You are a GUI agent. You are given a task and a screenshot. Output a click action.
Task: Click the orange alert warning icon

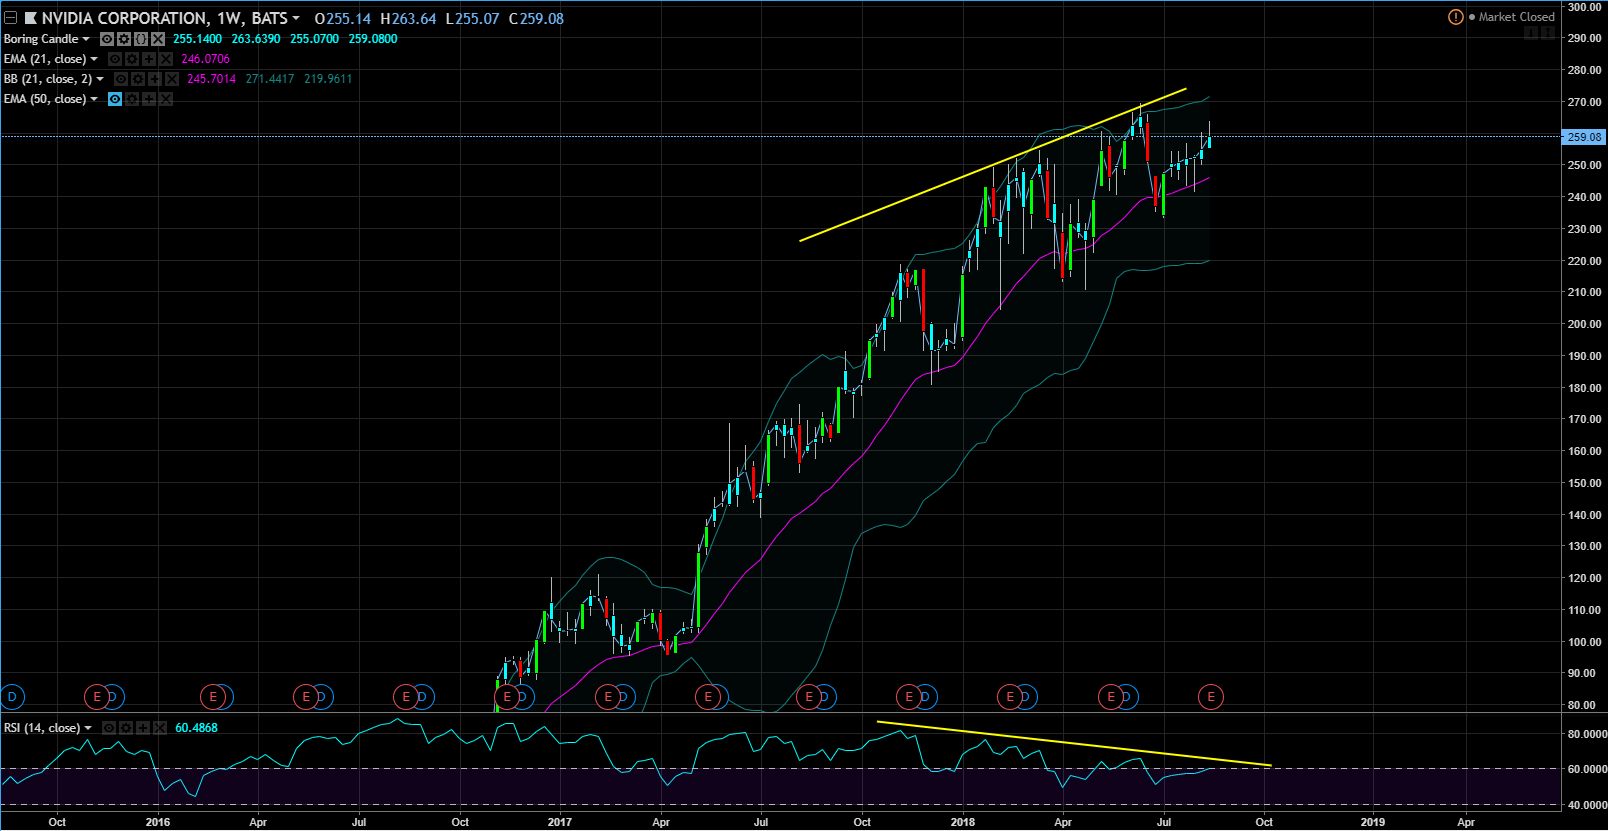(1456, 17)
